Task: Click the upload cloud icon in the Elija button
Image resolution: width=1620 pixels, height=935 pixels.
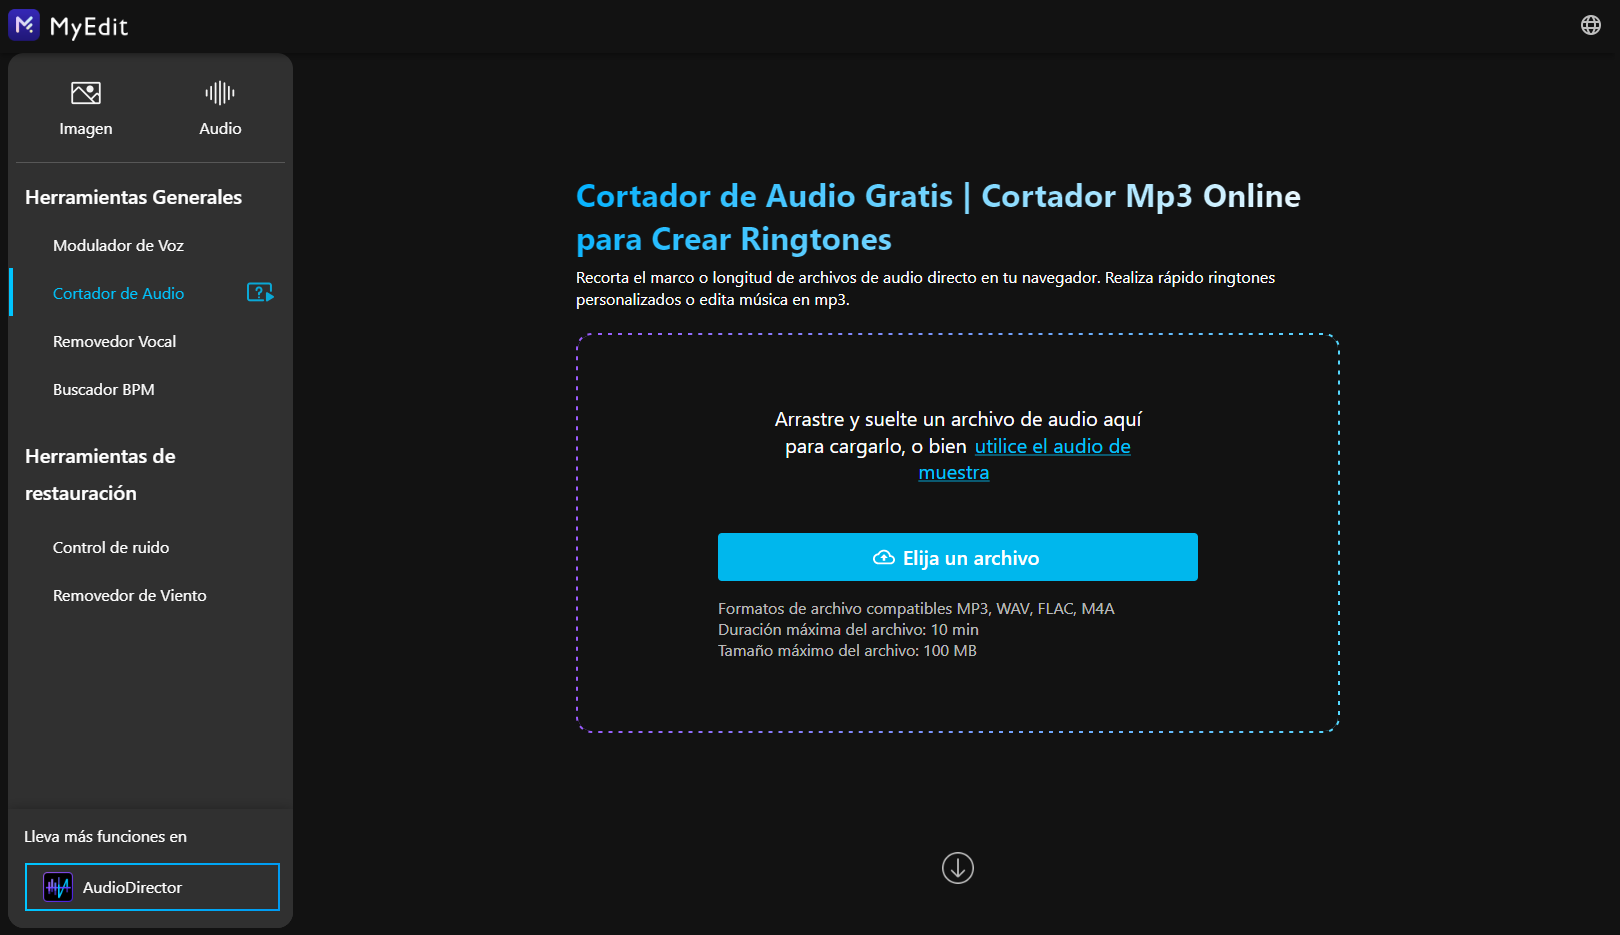Action: pos(884,558)
